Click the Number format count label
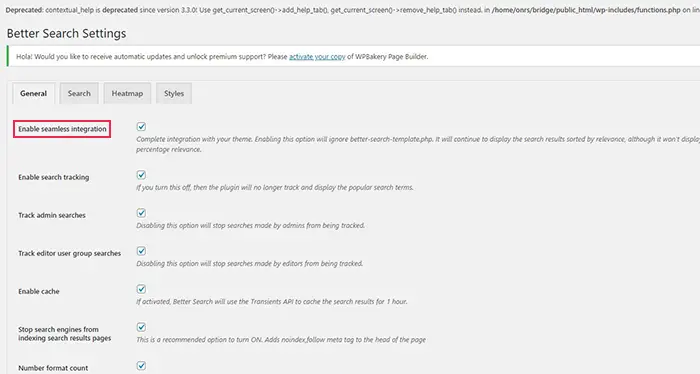The width and height of the screenshot is (700, 374). [x=53, y=368]
